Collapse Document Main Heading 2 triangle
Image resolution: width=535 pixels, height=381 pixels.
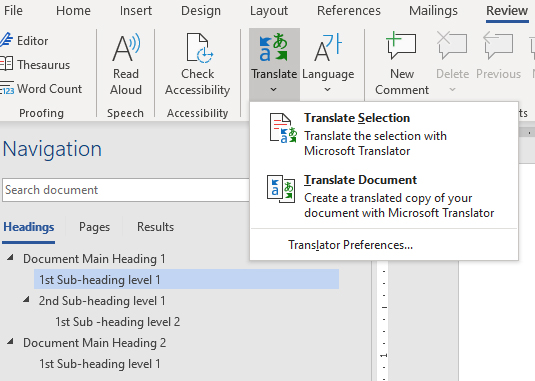[10, 341]
